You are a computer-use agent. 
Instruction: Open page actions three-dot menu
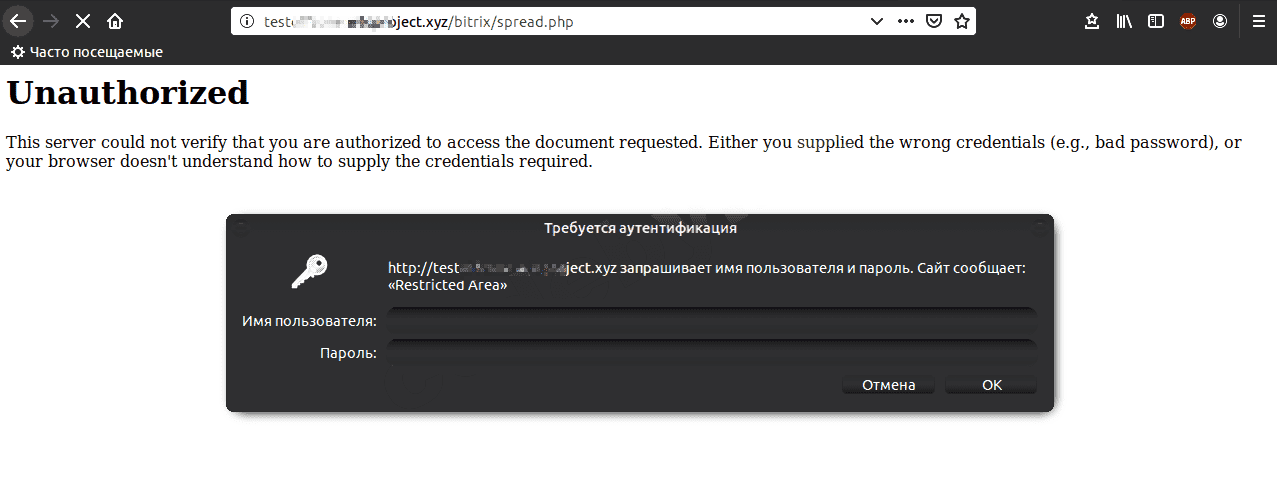[905, 21]
